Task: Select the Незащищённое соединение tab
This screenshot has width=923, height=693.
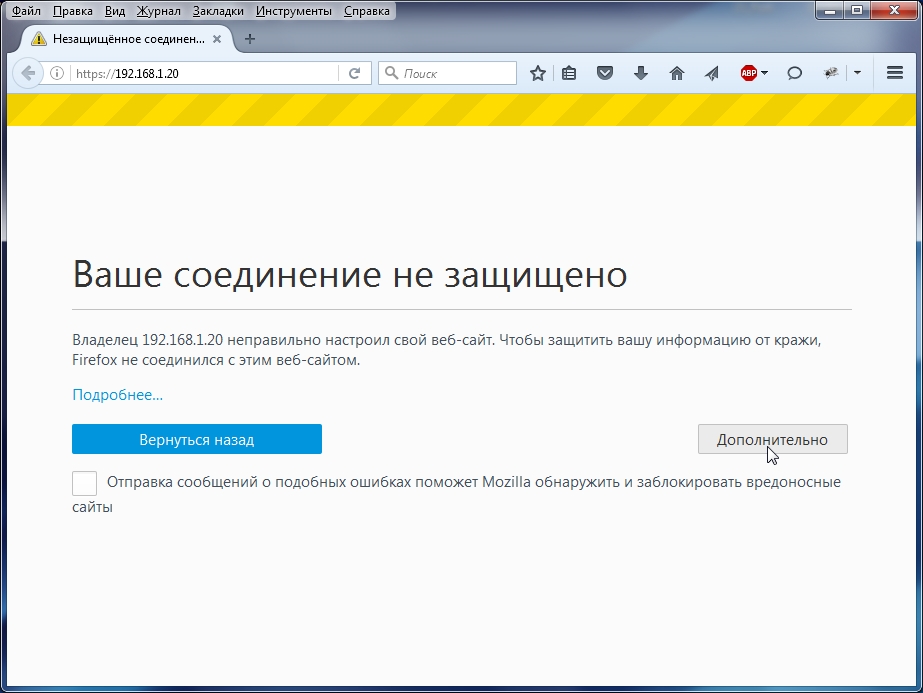Action: click(125, 39)
